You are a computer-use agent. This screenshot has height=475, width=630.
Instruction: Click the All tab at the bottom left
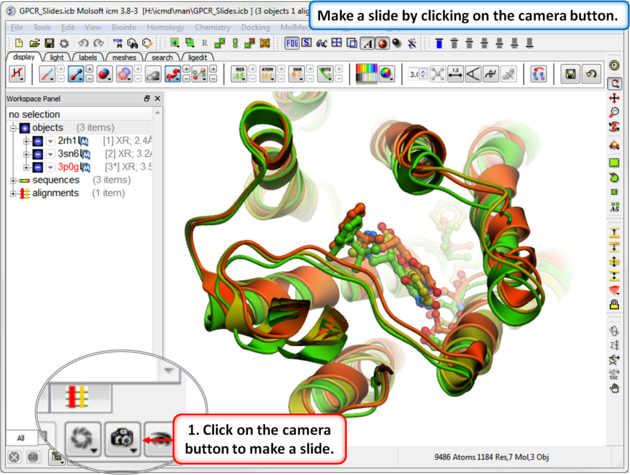pos(19,438)
